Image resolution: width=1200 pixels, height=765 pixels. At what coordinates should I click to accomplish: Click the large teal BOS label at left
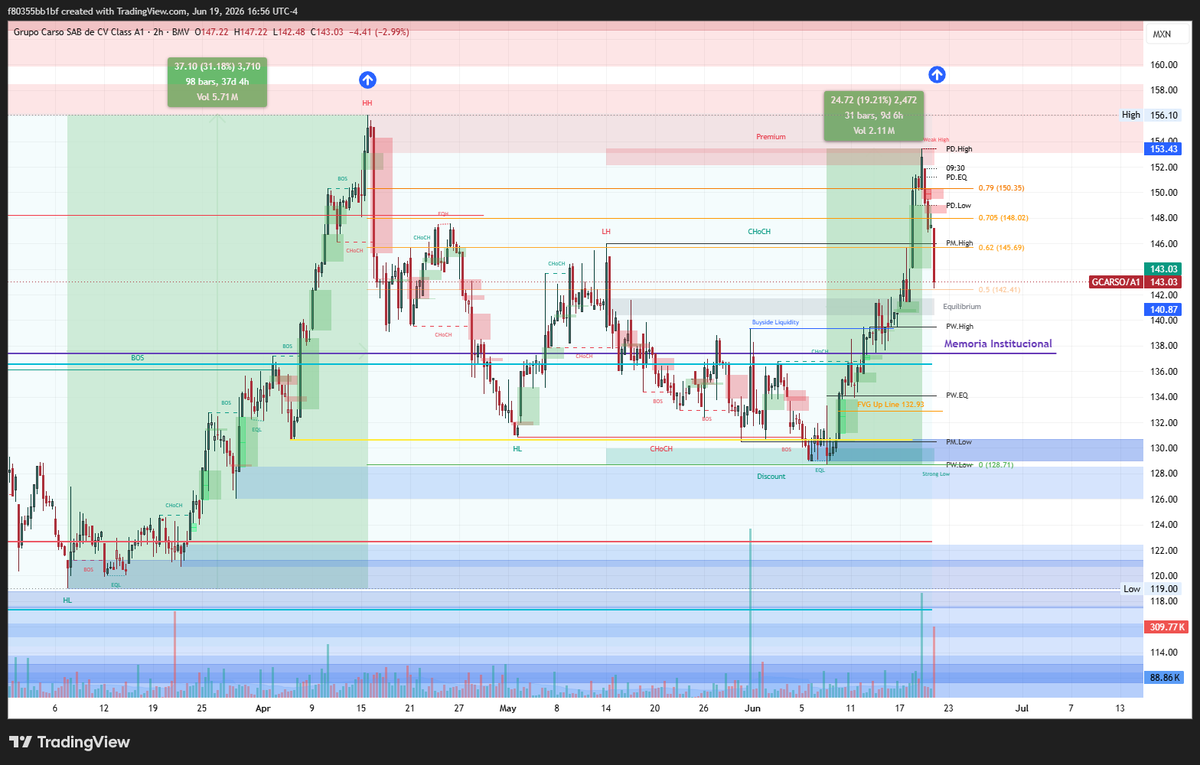(137, 358)
